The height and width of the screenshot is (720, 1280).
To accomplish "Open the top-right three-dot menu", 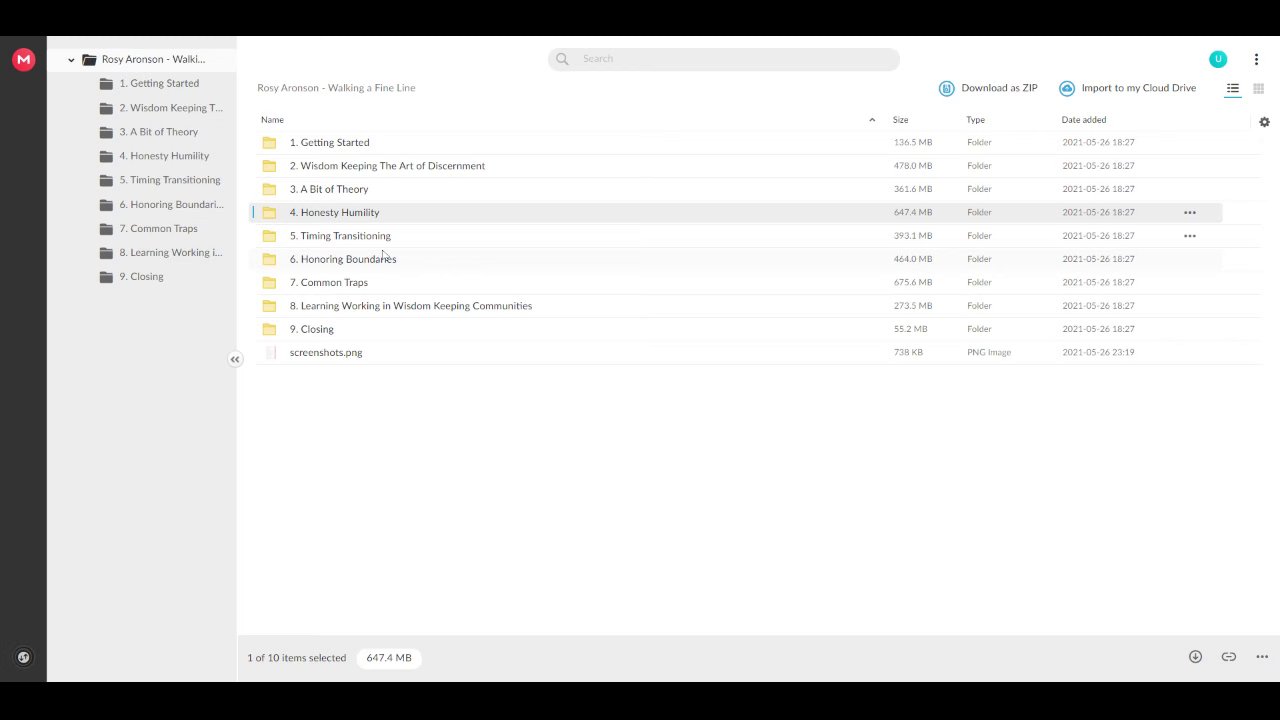I will (x=1256, y=59).
